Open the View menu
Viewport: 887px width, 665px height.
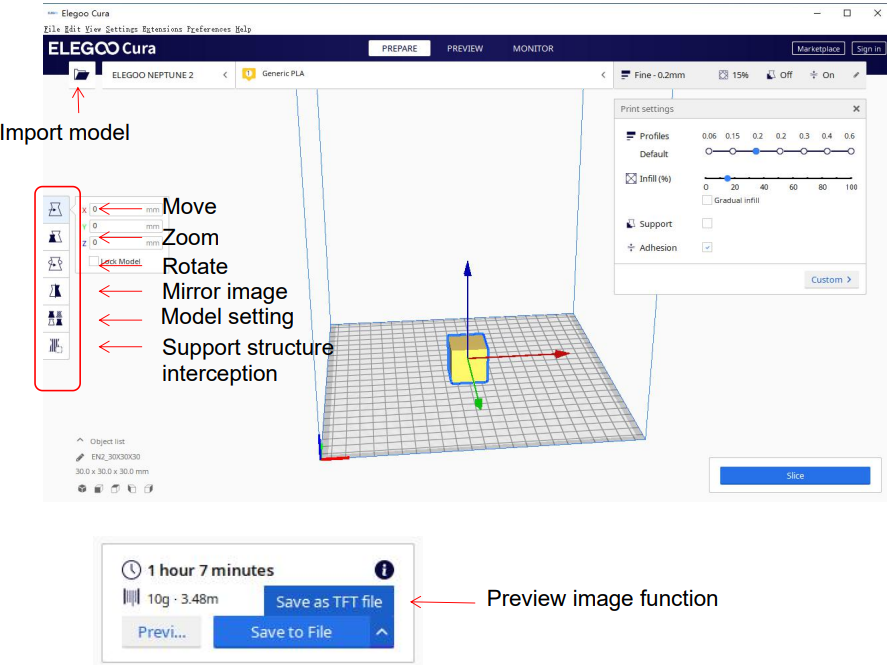tap(93, 29)
